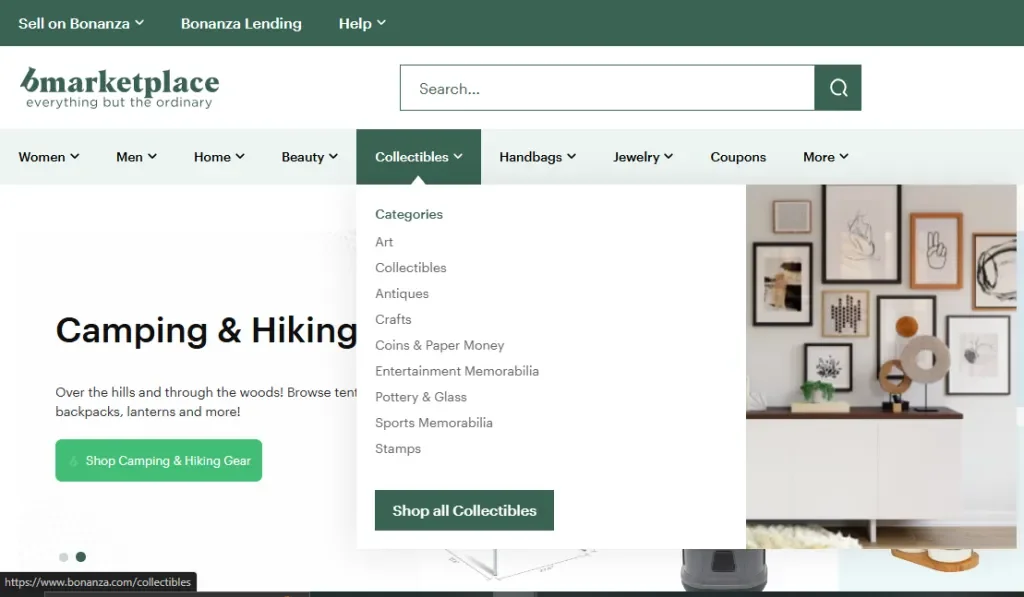Viewport: 1024px width, 597px height.
Task: Select Coins & Paper Money category
Action: (439, 345)
